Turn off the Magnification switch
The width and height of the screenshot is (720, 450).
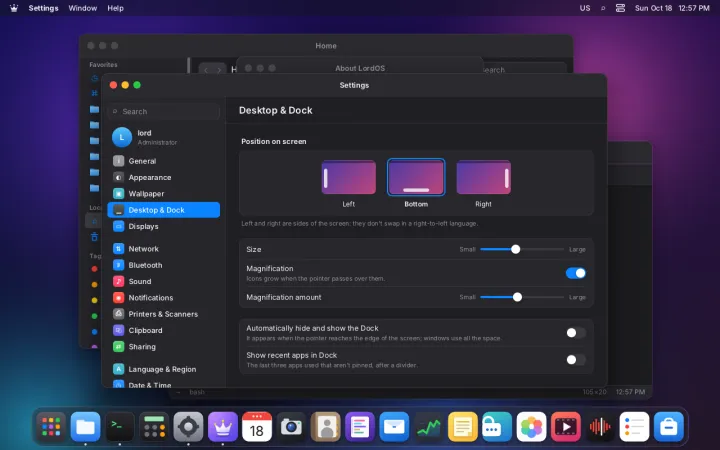tap(576, 273)
